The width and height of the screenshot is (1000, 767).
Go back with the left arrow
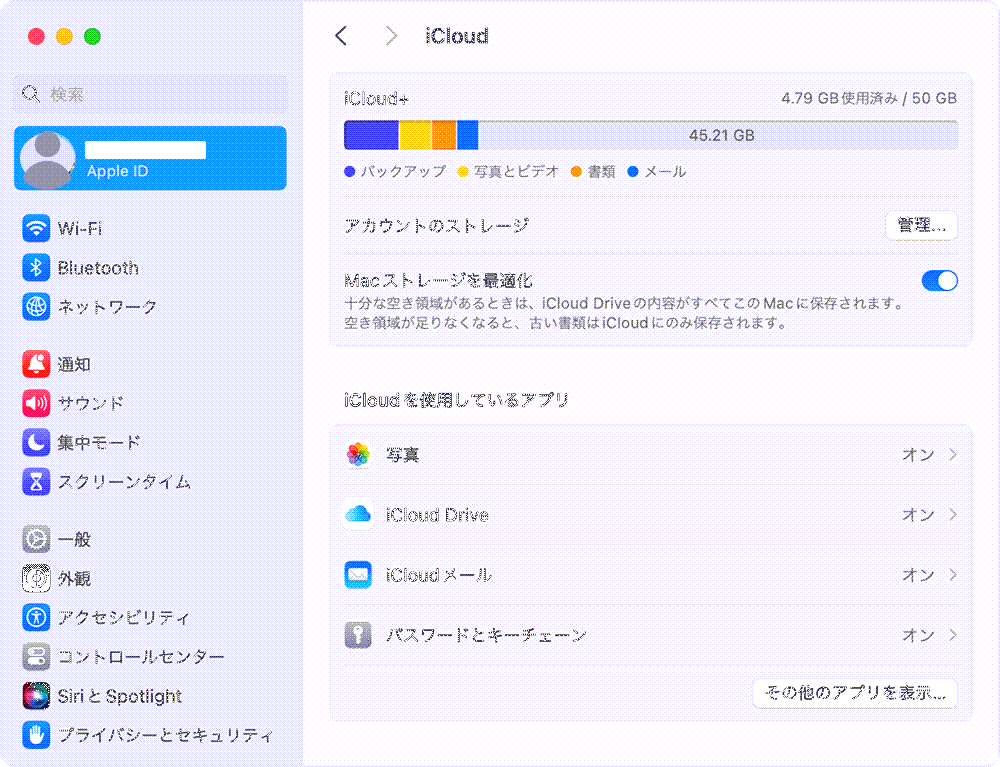click(x=341, y=36)
